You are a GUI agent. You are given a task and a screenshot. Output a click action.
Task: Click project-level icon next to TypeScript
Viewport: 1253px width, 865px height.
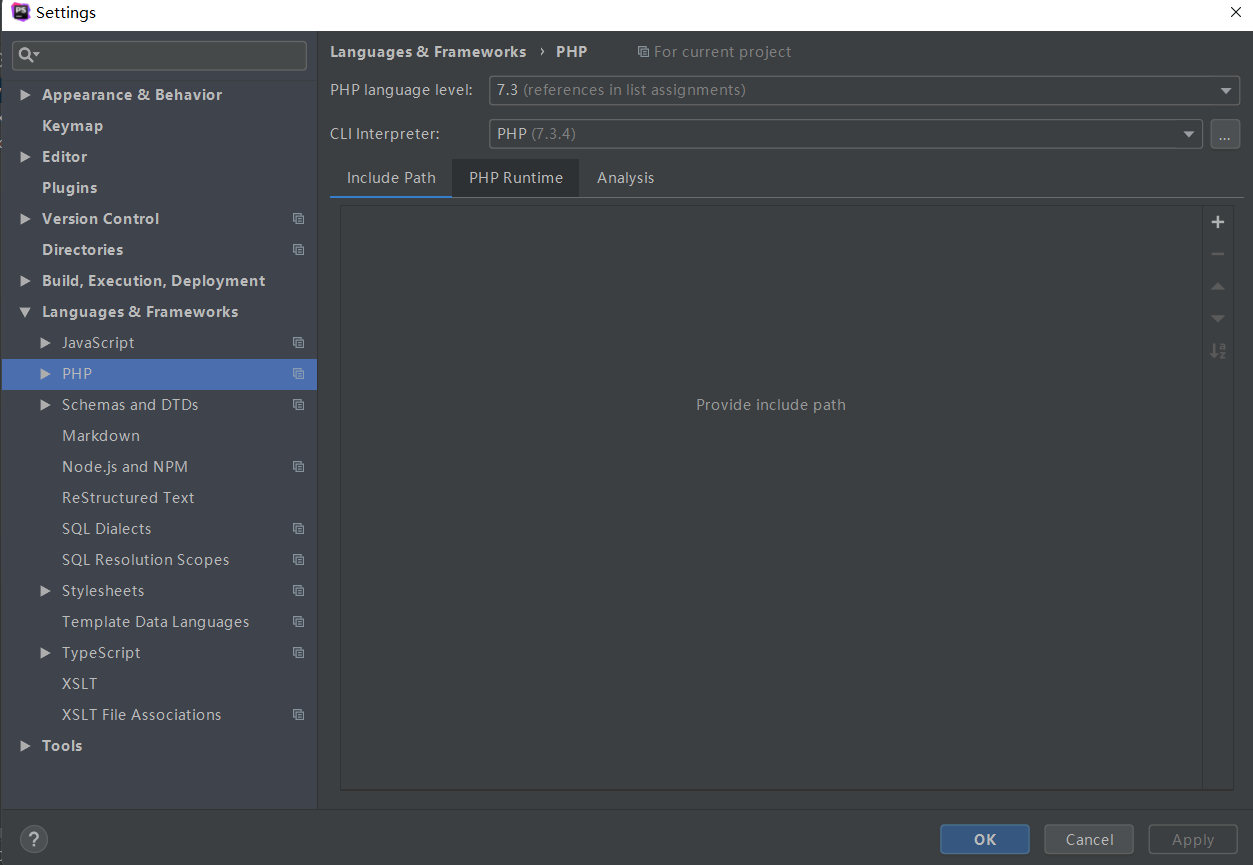[298, 653]
